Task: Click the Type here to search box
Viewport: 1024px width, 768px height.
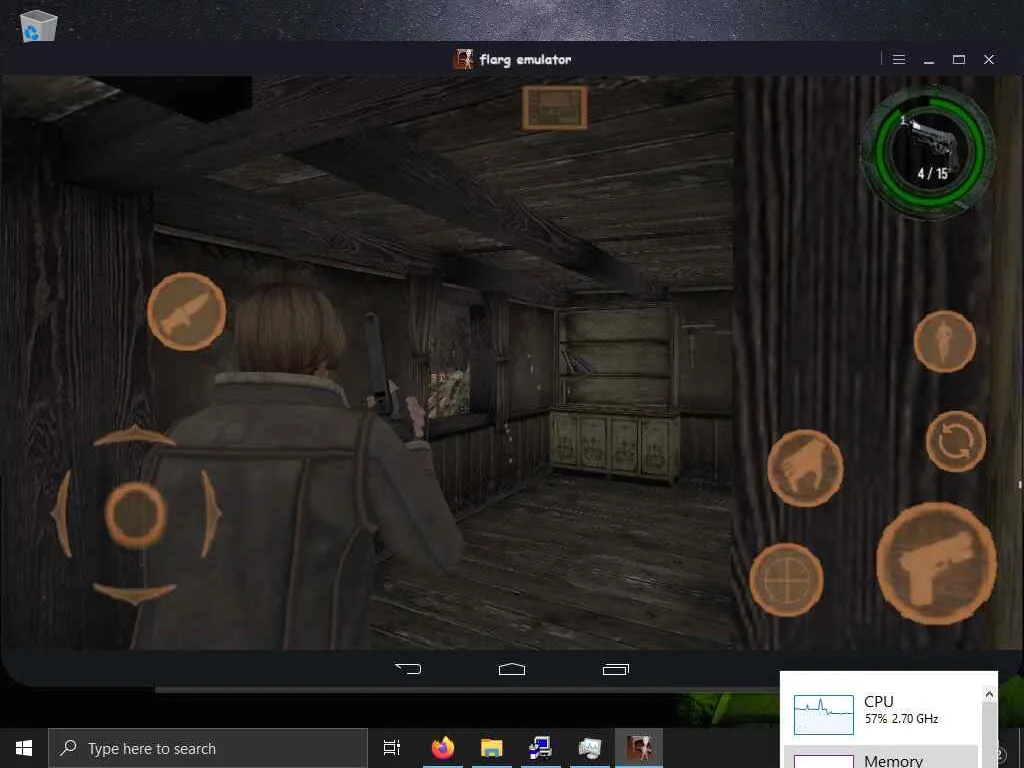Action: coord(208,748)
